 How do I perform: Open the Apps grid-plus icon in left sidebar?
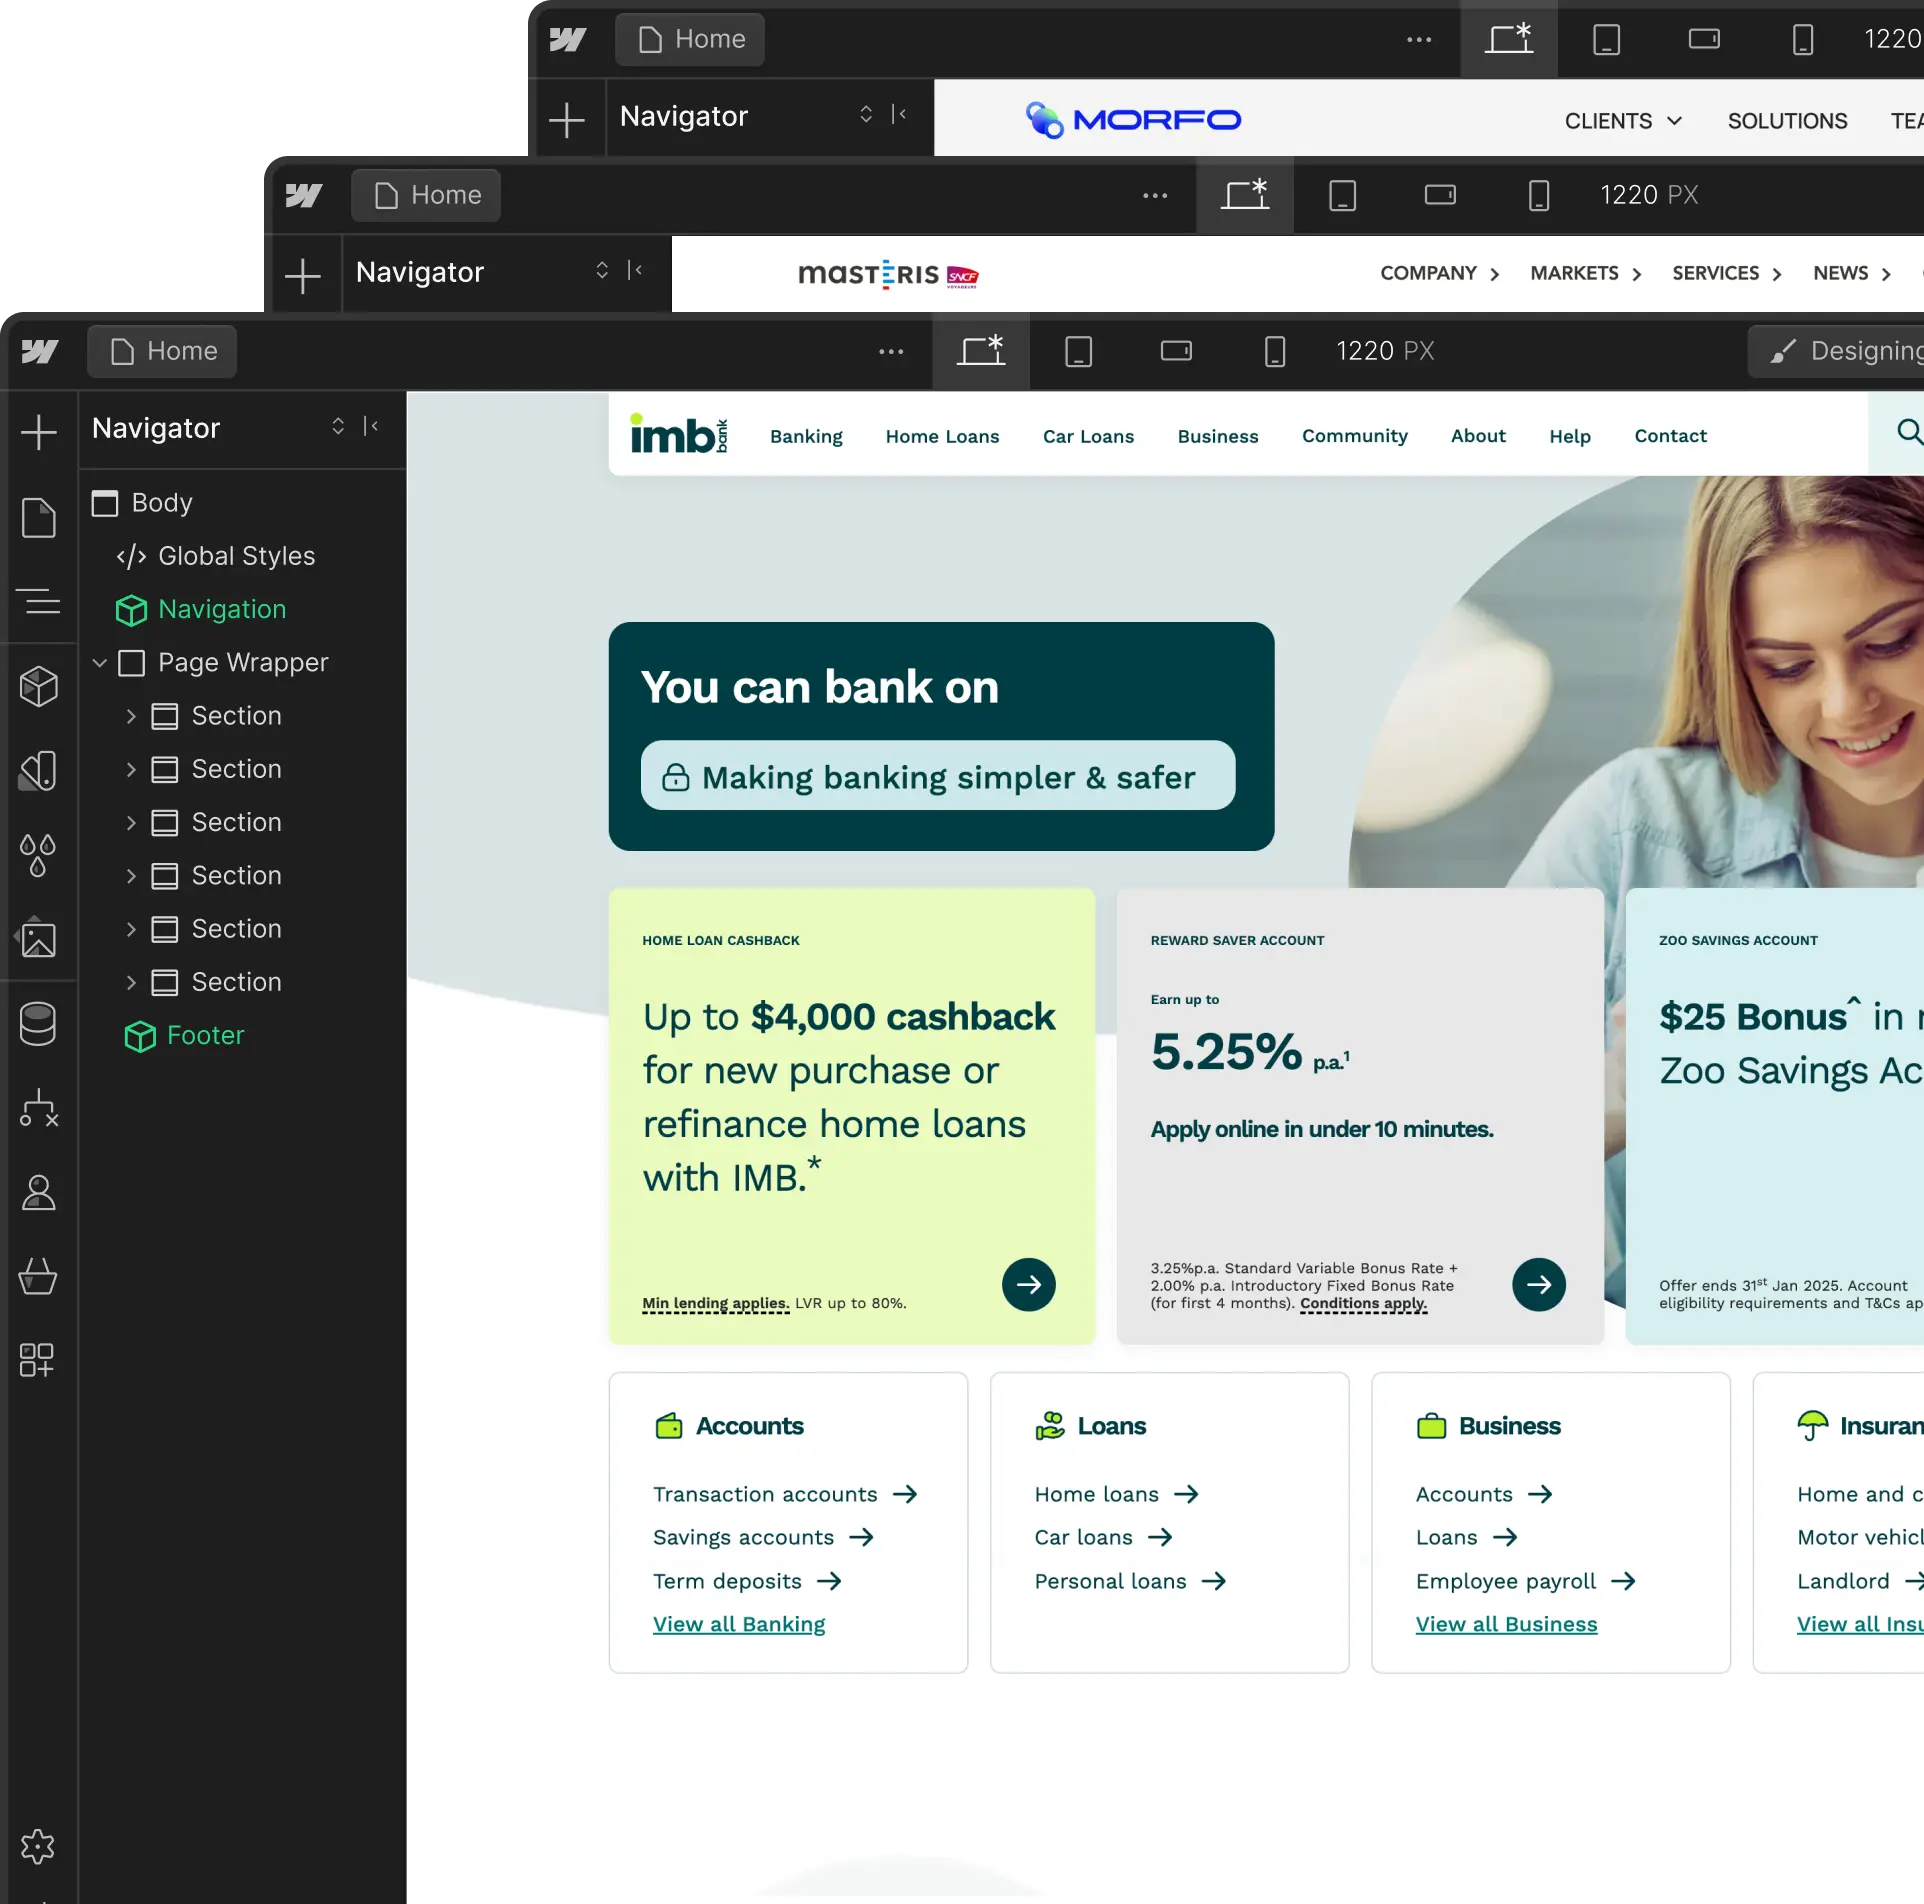coord(37,1360)
